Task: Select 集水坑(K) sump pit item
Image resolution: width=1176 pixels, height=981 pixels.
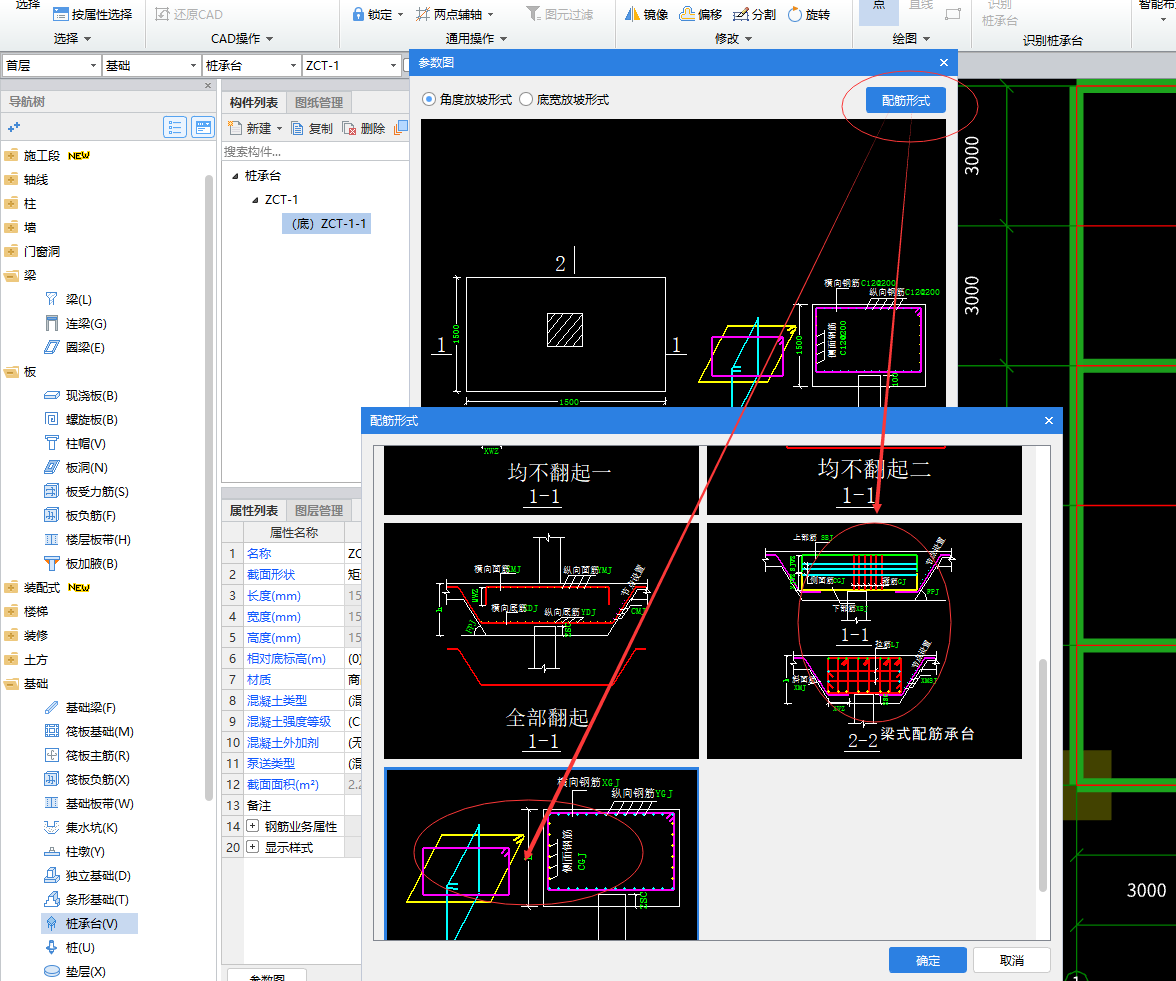Action: [x=81, y=827]
